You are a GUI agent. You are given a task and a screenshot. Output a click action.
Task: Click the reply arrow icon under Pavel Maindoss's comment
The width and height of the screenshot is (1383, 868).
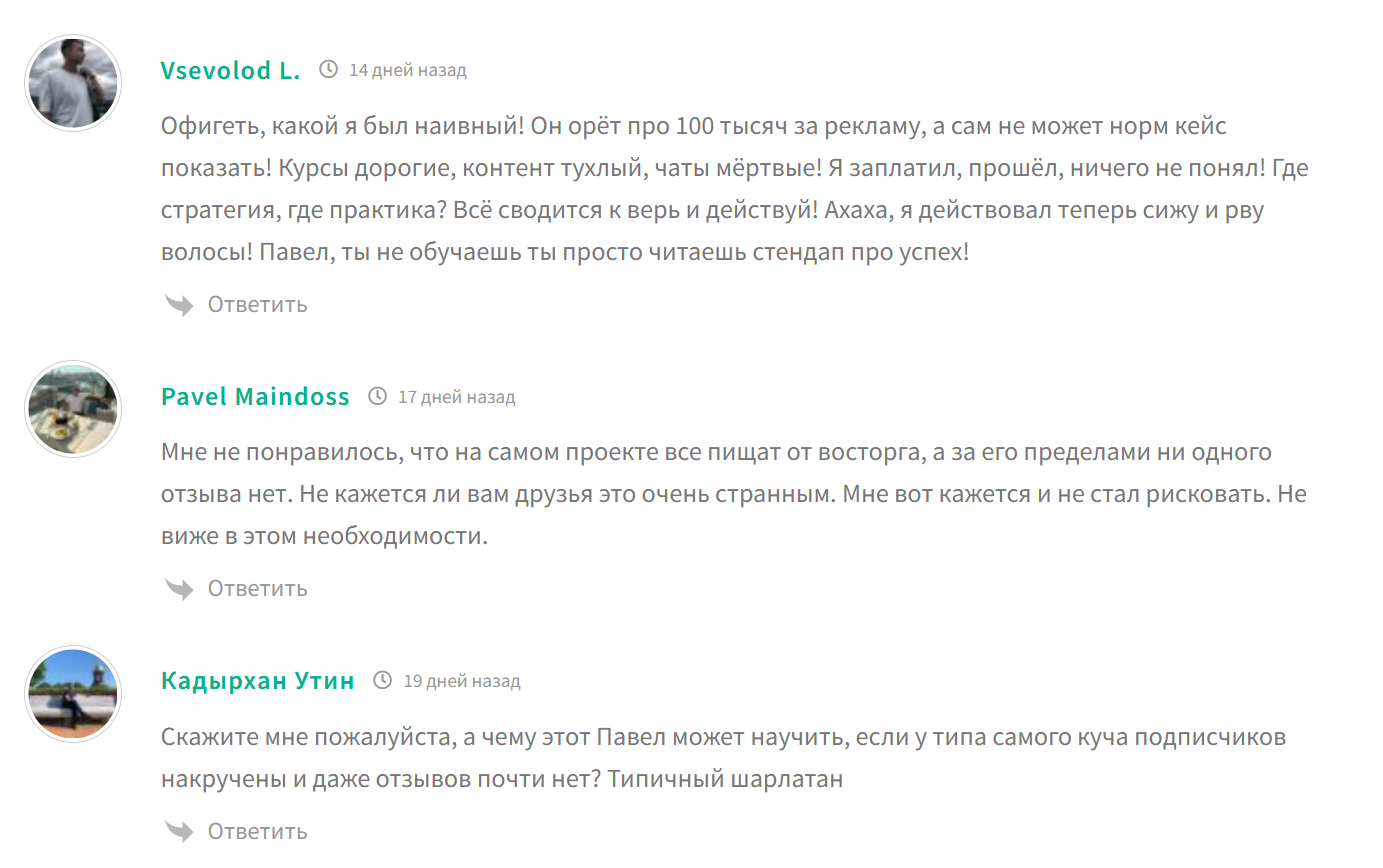(x=179, y=589)
